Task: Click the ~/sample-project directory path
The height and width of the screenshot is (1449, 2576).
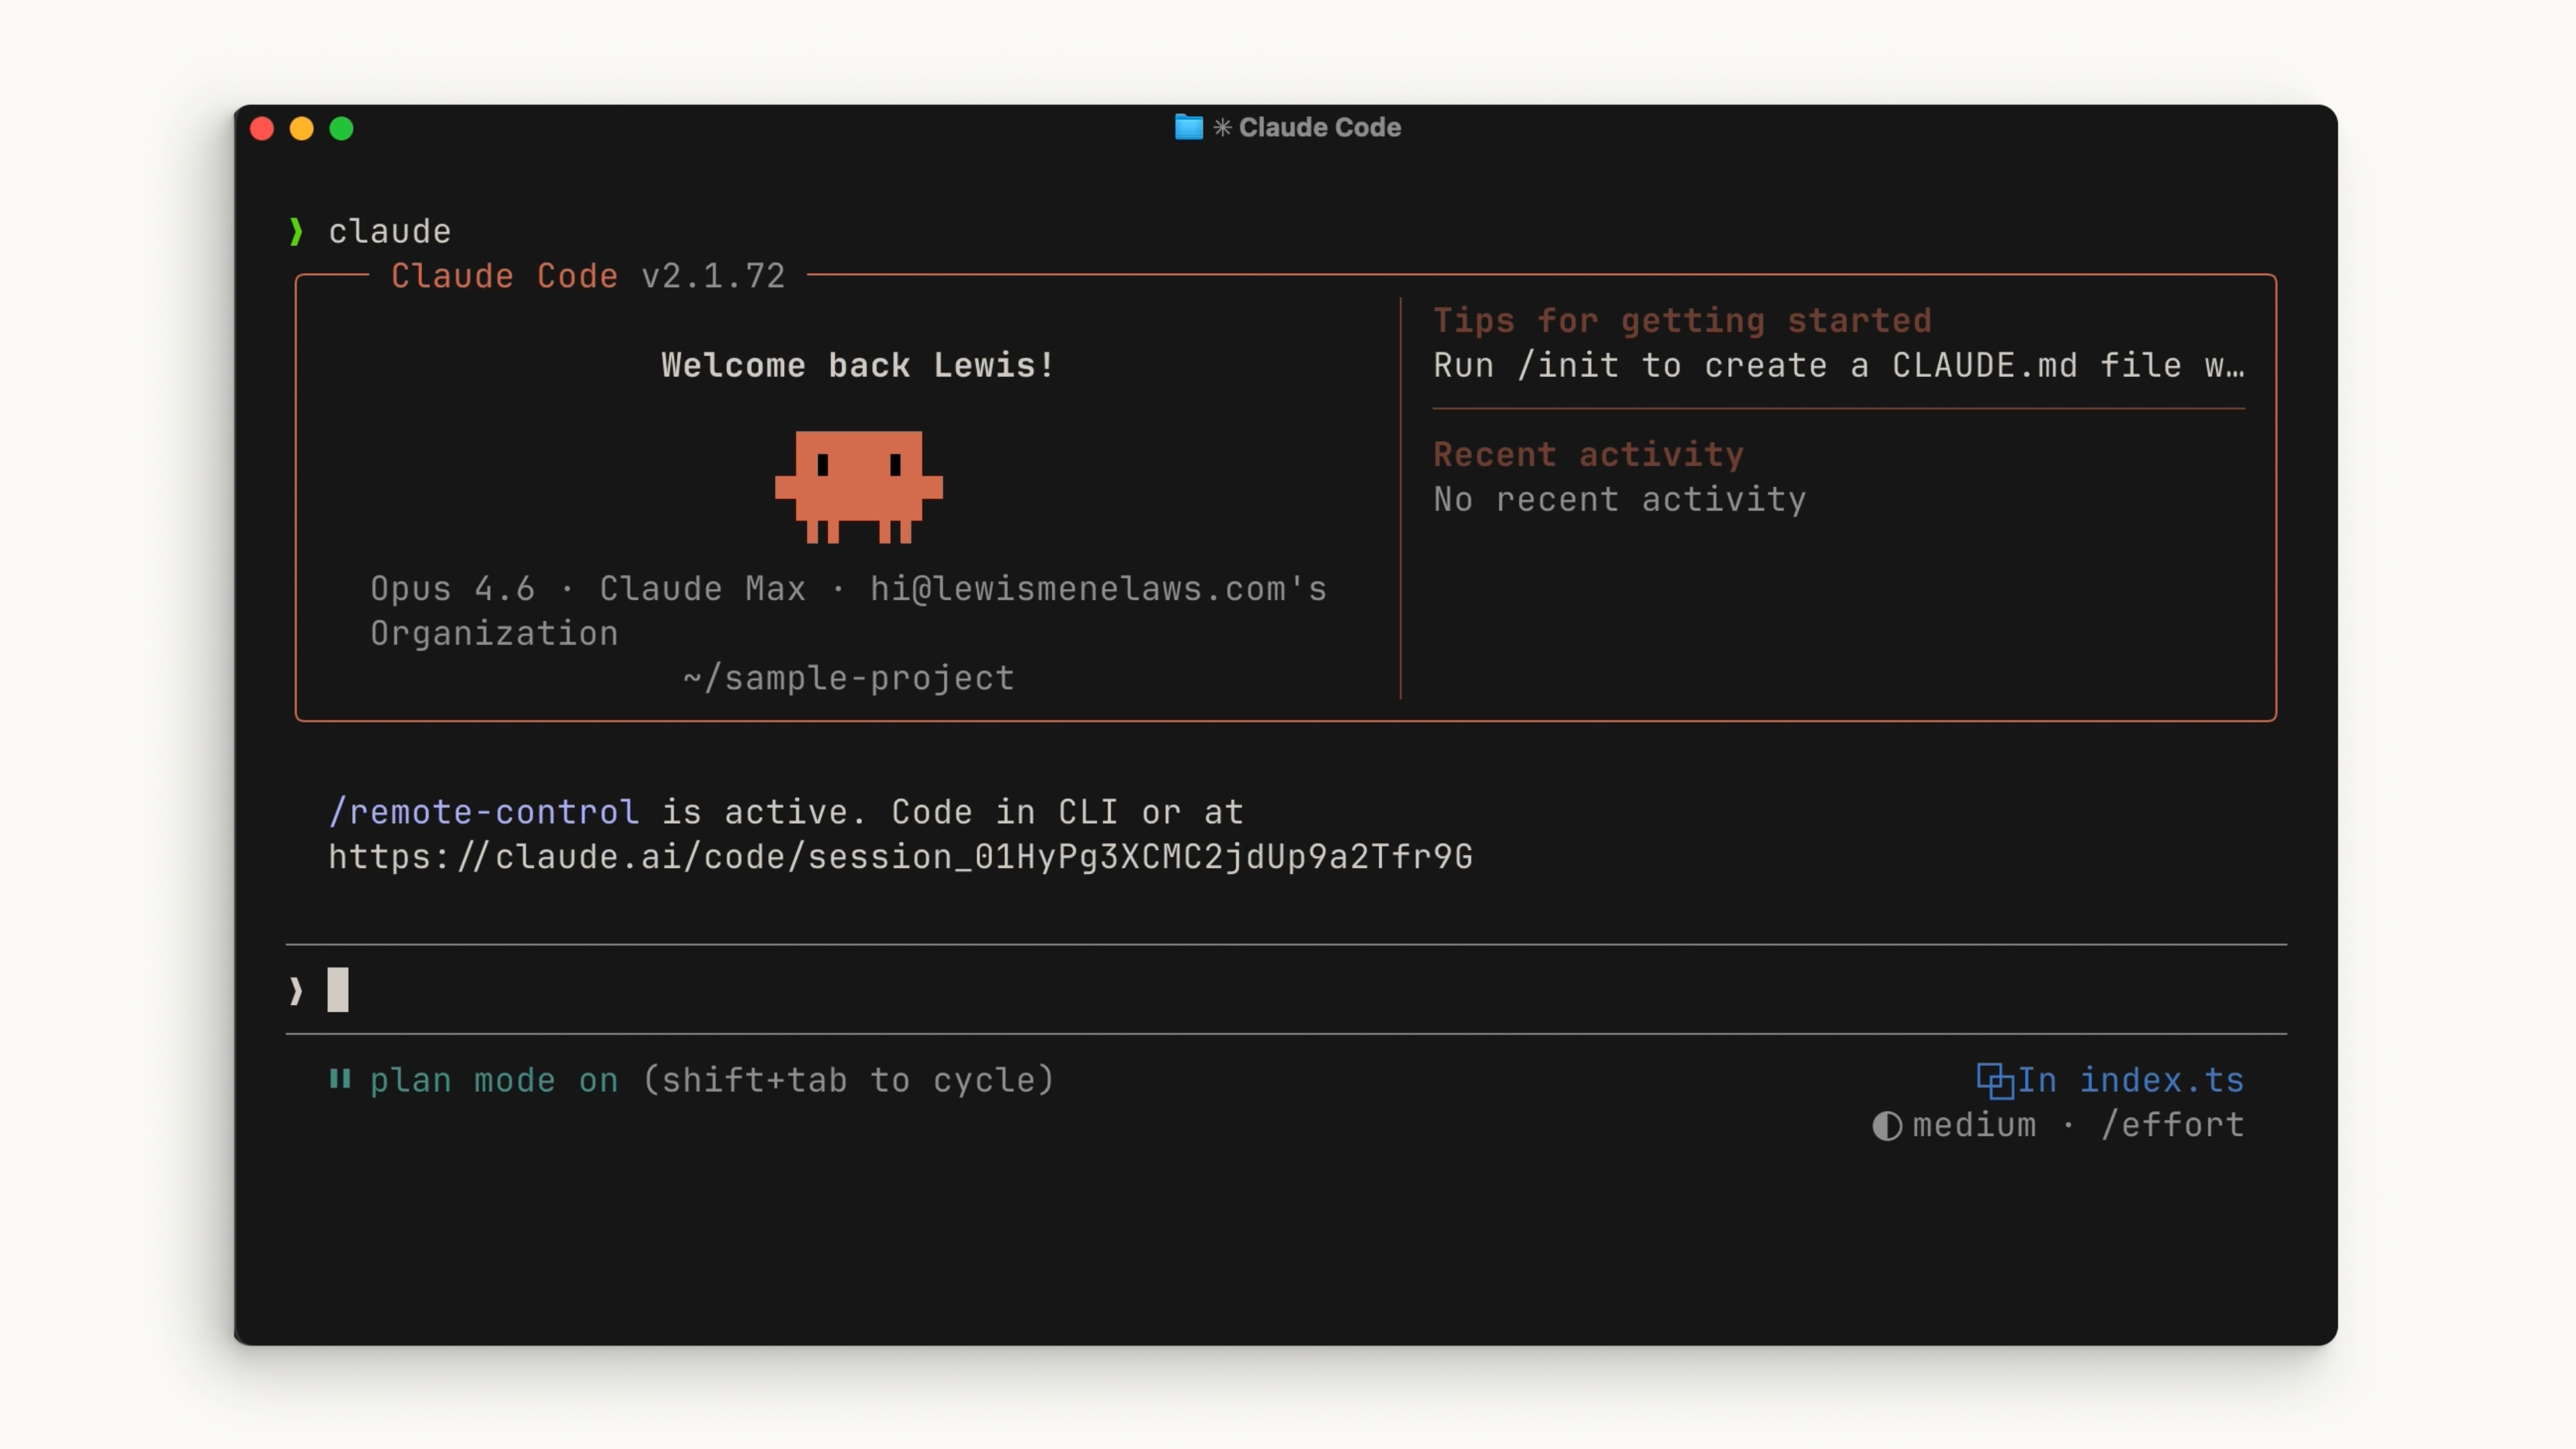Action: (x=848, y=678)
